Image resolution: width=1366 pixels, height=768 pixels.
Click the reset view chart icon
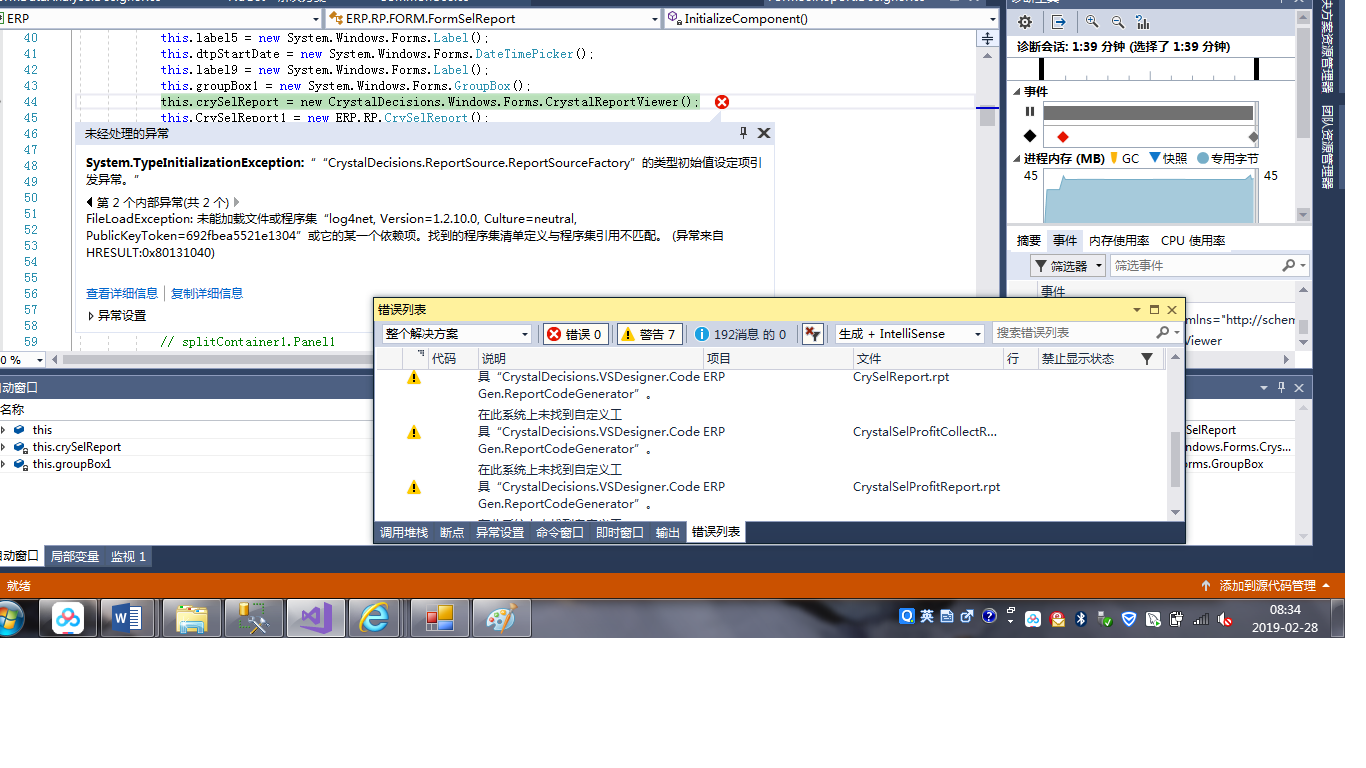click(x=1143, y=22)
